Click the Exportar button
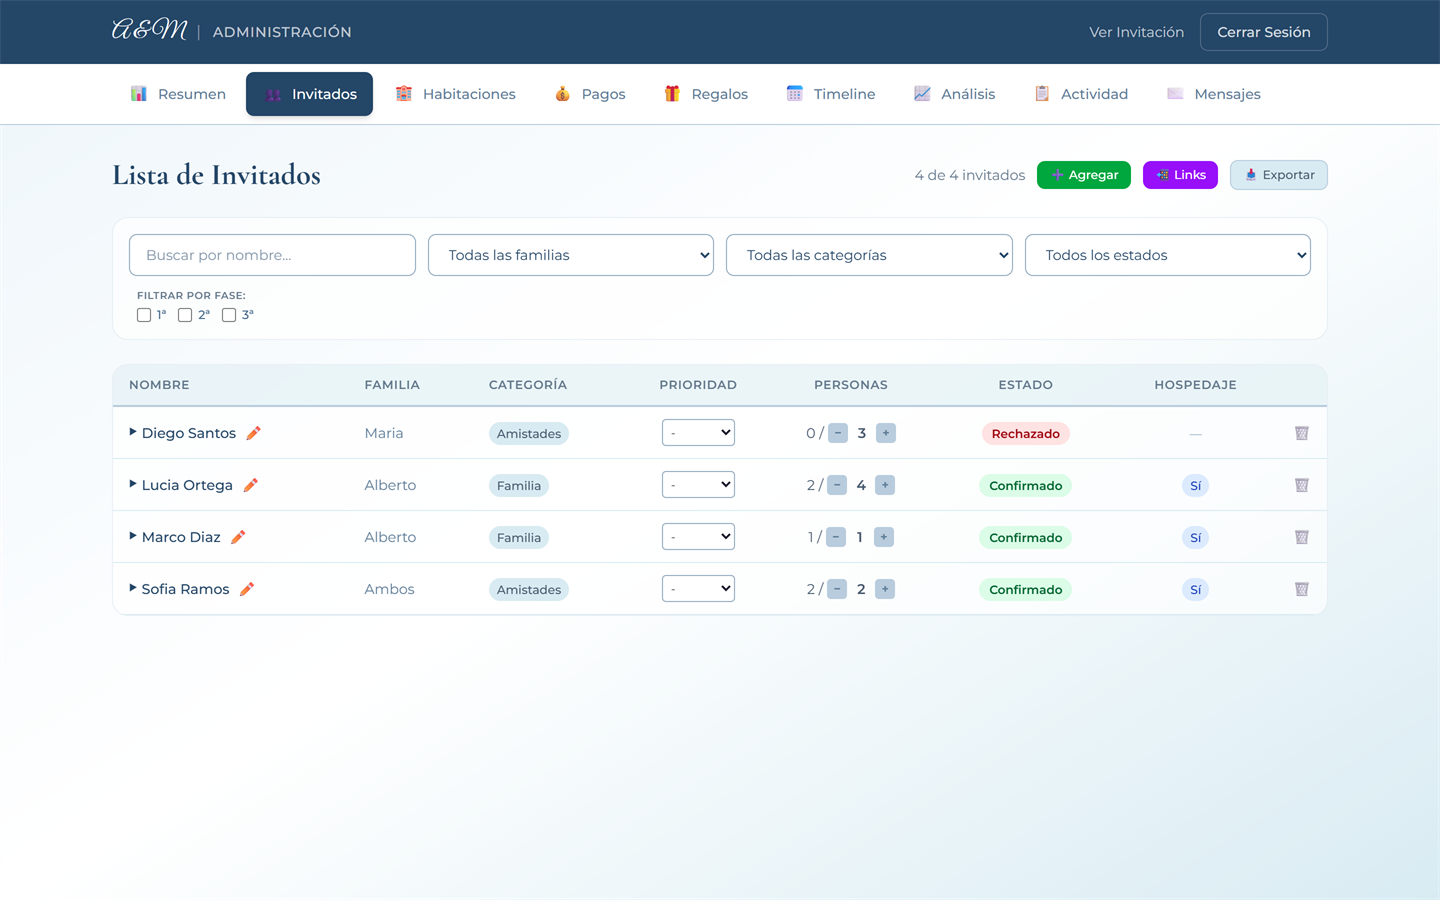 [x=1279, y=175]
